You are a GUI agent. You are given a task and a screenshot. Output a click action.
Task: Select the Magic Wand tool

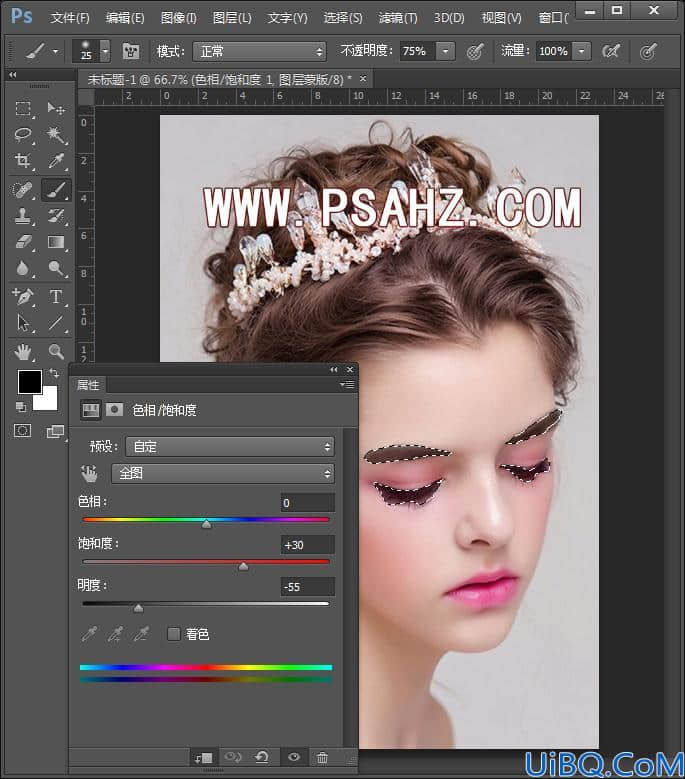(56, 134)
